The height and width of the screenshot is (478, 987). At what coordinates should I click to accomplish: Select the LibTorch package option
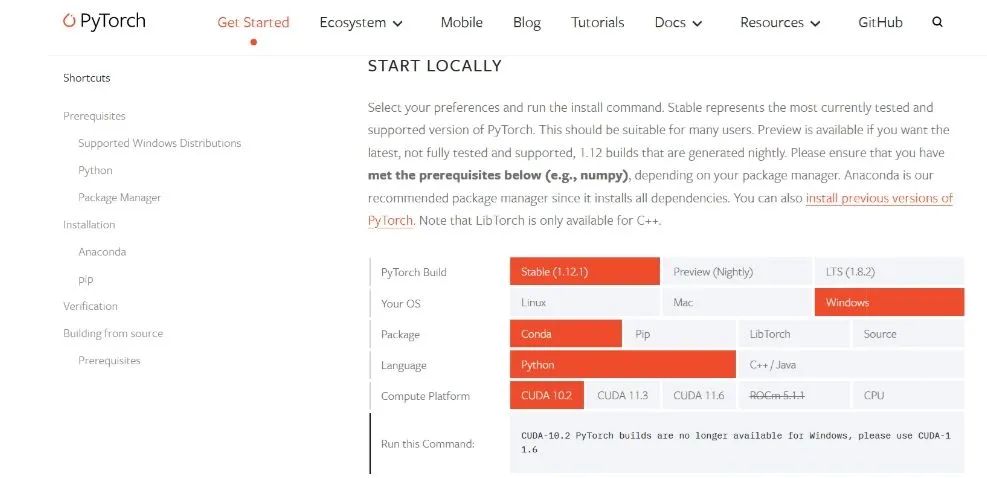793,334
